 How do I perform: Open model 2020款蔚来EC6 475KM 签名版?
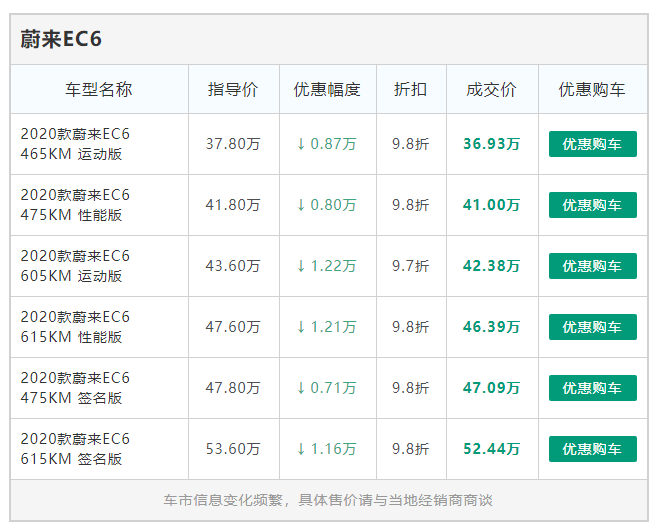75,388
